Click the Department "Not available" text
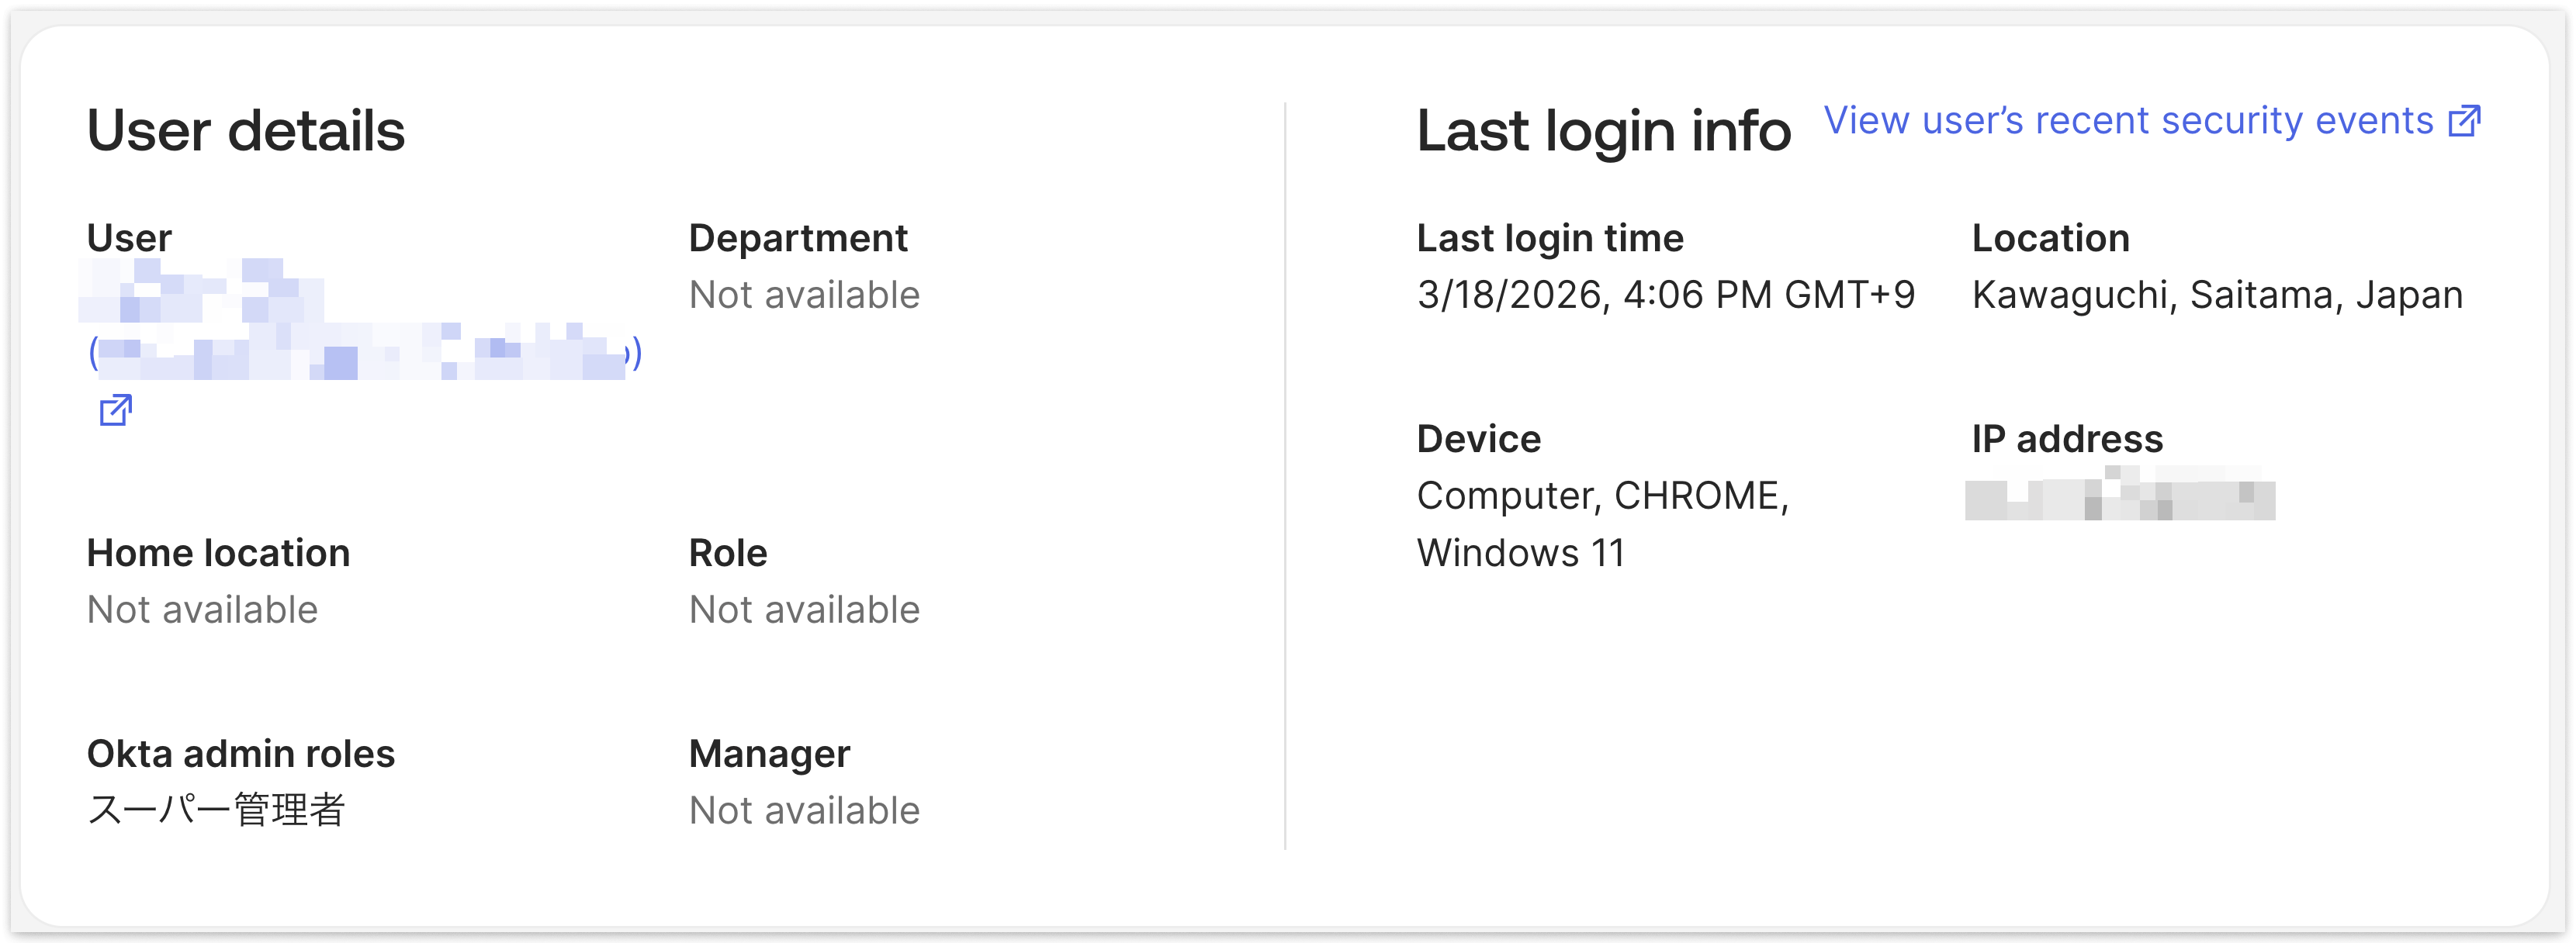 point(803,294)
